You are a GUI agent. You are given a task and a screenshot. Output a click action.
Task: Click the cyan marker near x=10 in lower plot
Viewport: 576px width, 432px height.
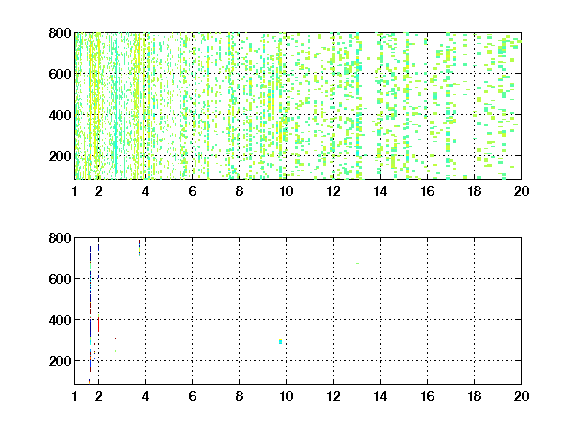tap(281, 342)
